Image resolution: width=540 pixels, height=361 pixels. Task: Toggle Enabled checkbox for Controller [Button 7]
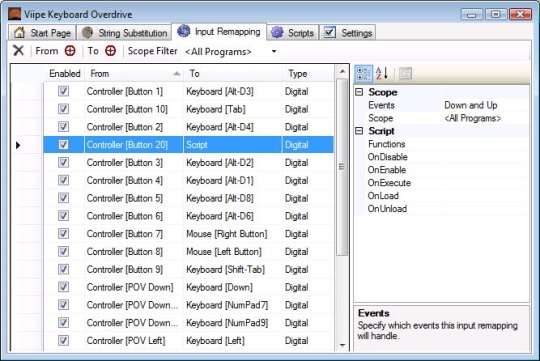63,234
